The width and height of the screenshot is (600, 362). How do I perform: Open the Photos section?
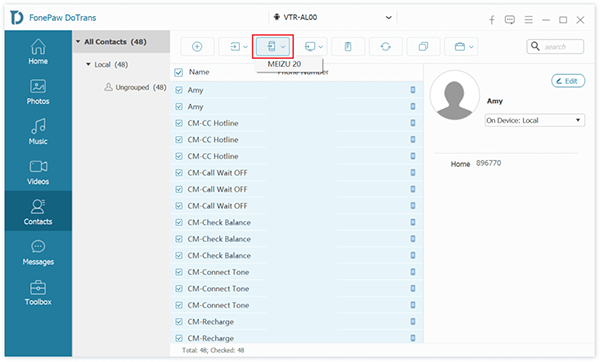(38, 92)
